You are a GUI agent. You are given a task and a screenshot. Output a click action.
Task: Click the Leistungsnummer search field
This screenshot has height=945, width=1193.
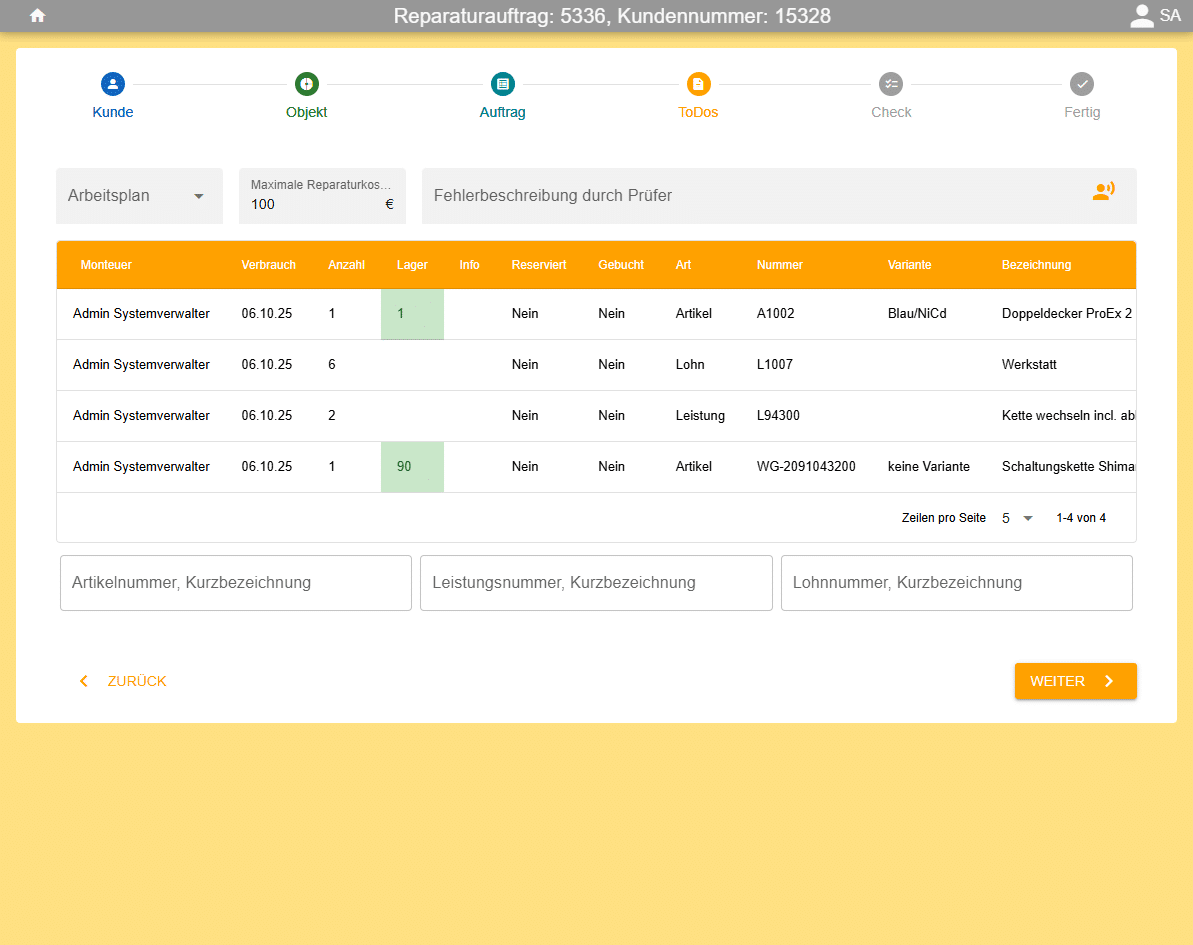[596, 583]
